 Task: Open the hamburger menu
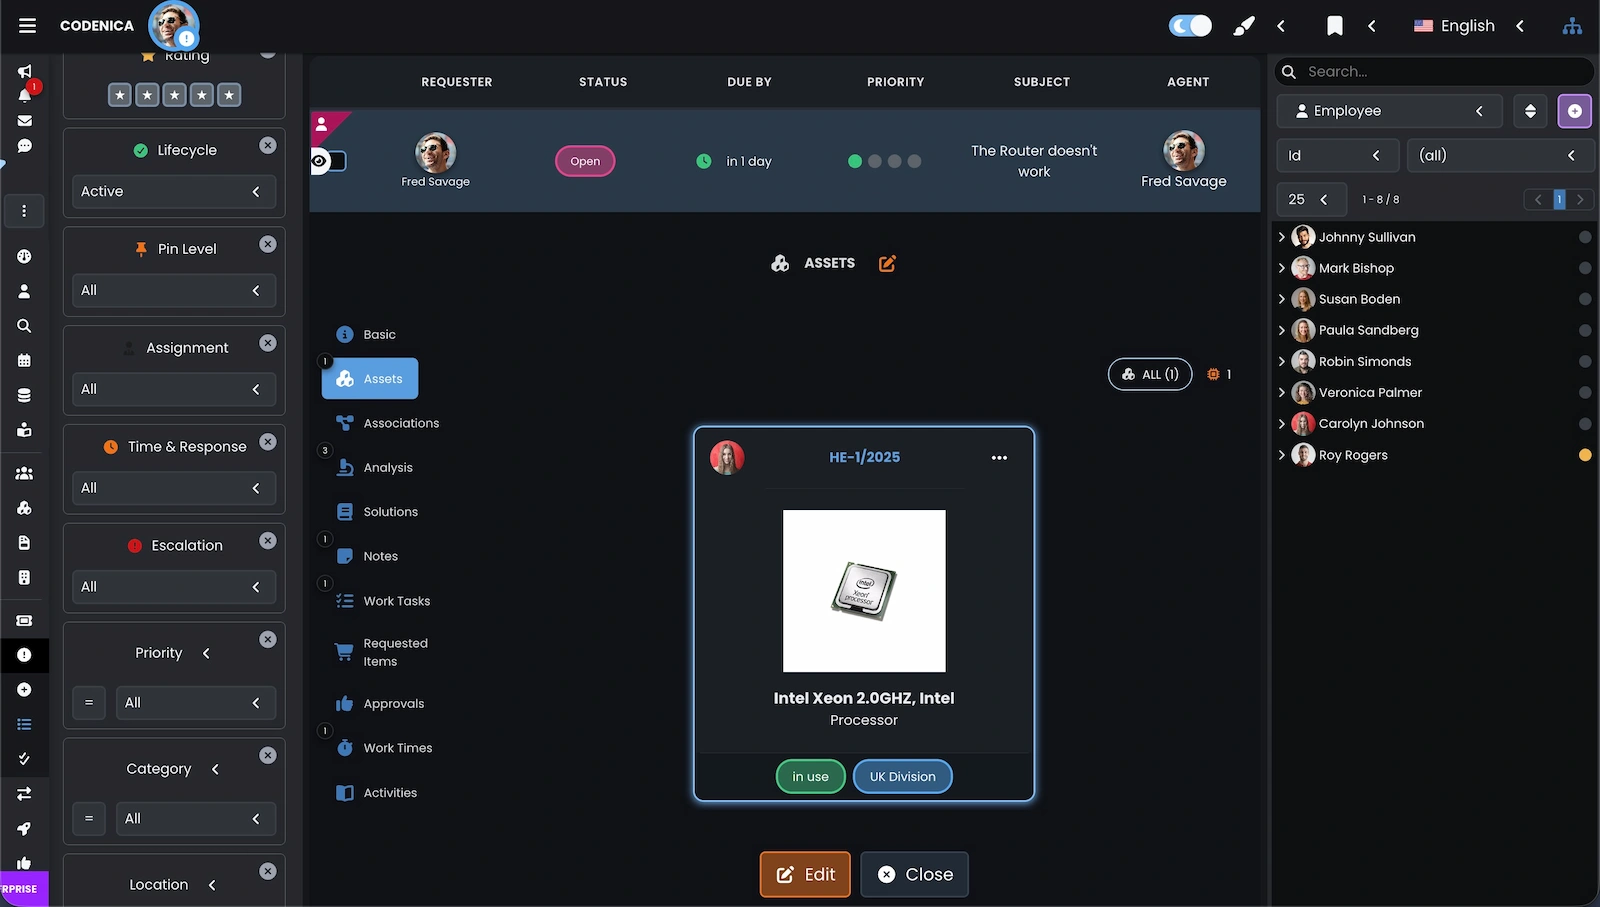coord(27,26)
